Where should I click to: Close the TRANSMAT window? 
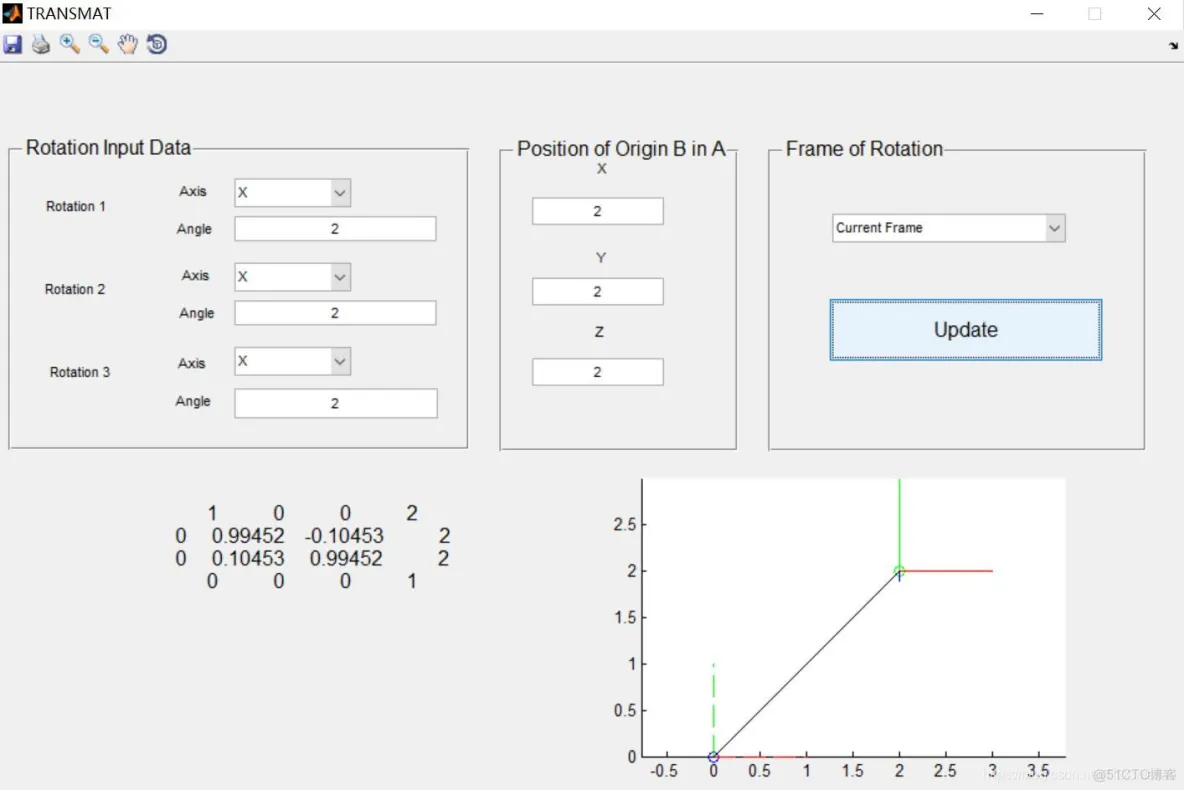tap(1154, 14)
